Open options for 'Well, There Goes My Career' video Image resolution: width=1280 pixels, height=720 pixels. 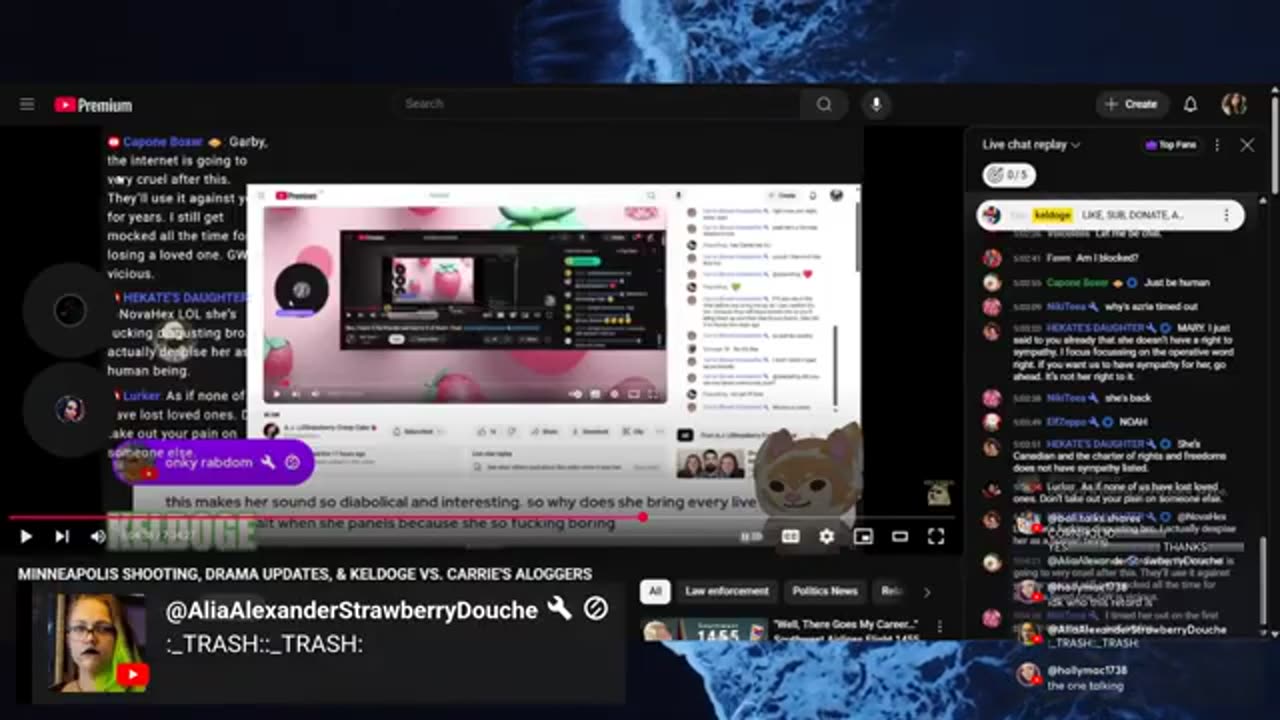click(x=939, y=628)
